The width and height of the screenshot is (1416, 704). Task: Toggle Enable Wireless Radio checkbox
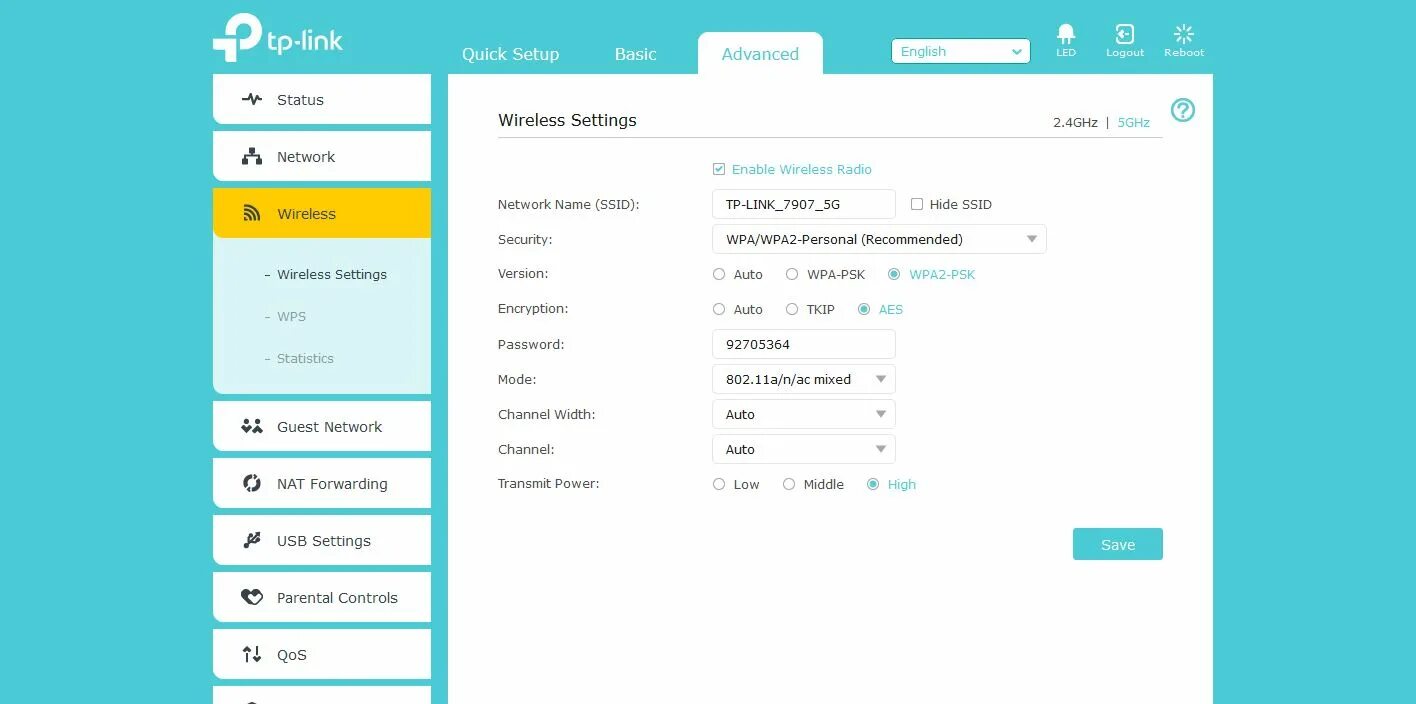point(719,169)
